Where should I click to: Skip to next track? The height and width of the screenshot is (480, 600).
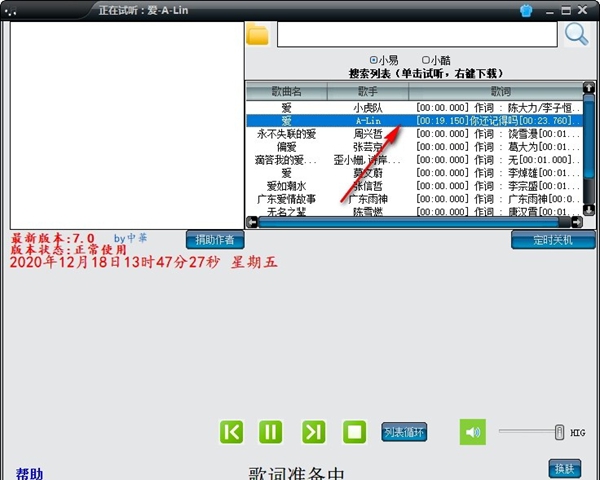314,432
